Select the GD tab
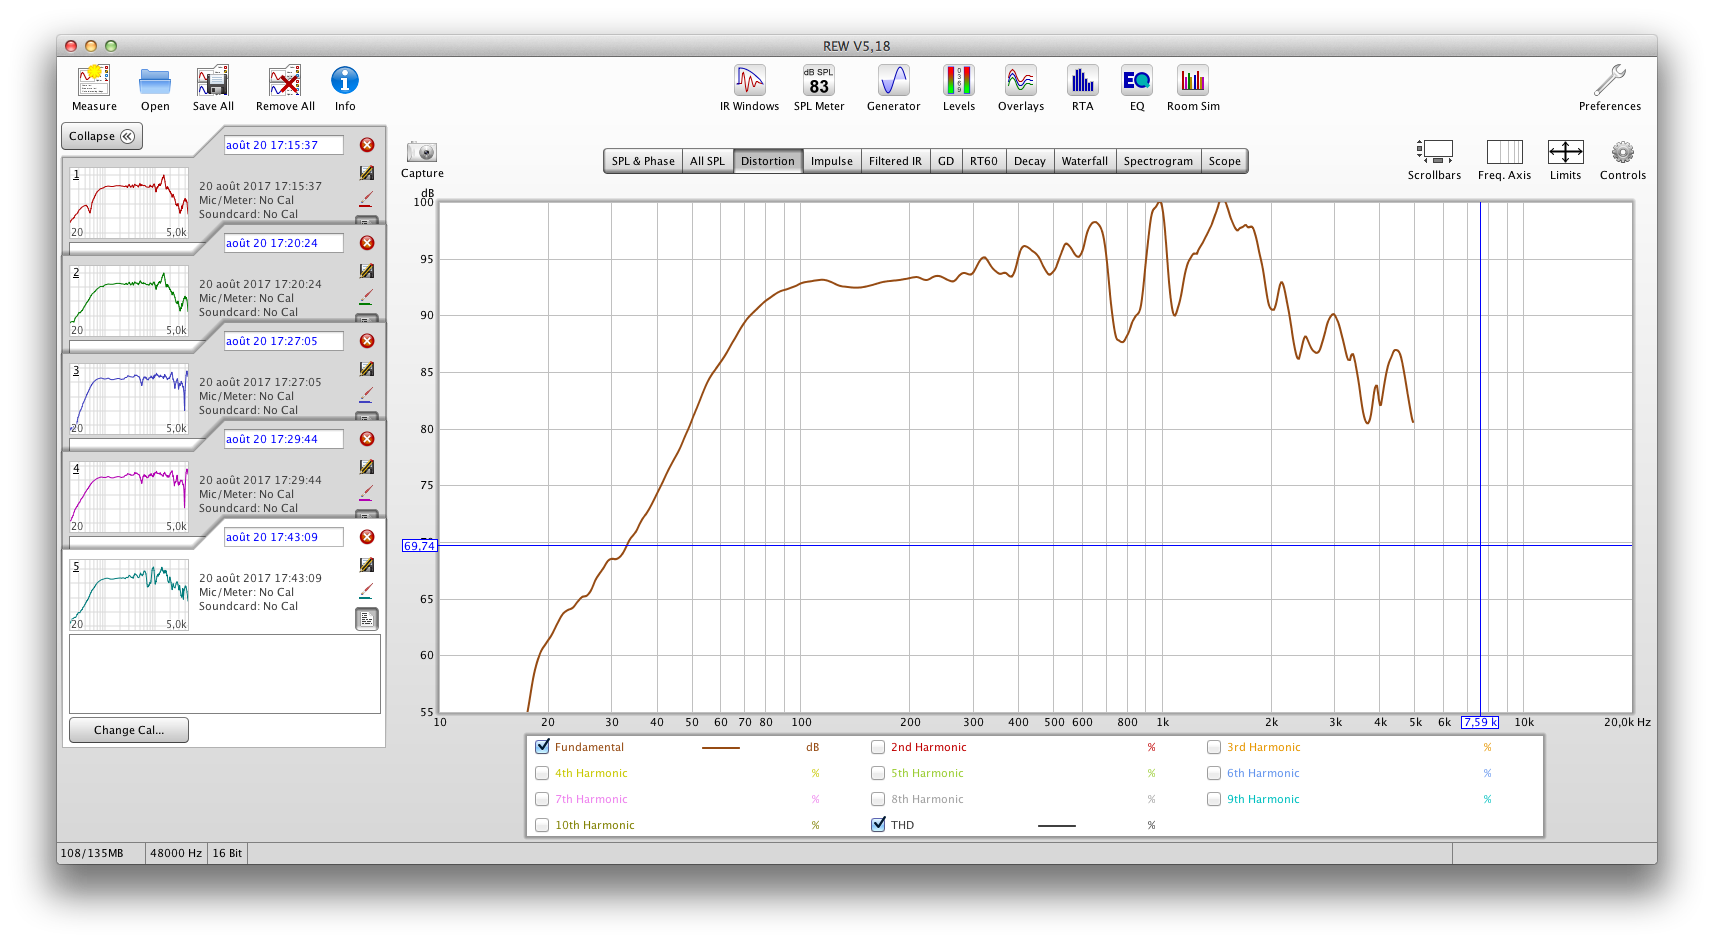1714x943 pixels. (x=946, y=161)
